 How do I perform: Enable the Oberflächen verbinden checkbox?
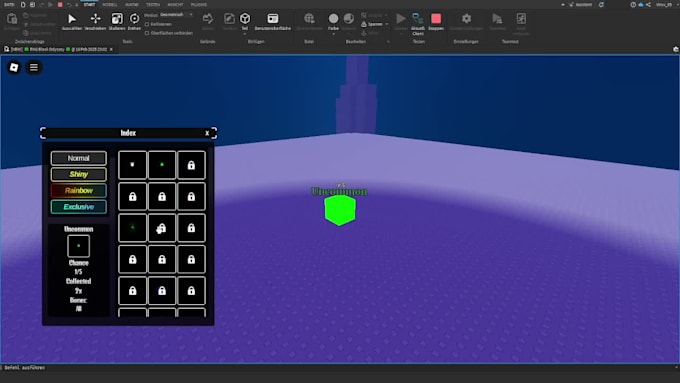pyautogui.click(x=147, y=33)
